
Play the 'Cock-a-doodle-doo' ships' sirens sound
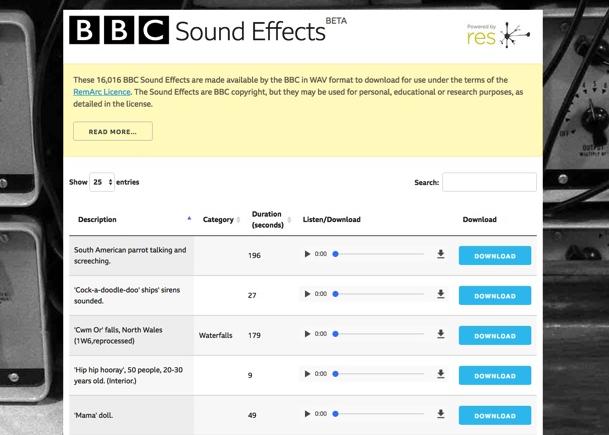pos(307,294)
